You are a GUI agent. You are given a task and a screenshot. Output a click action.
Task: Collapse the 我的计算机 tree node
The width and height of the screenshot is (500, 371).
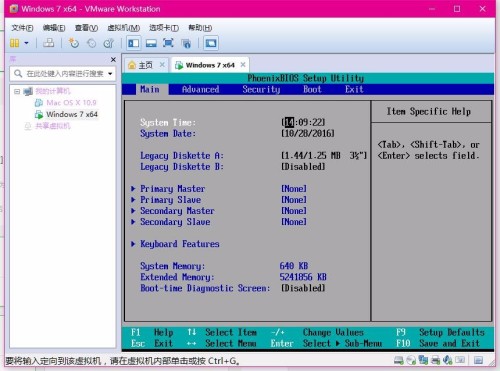[17, 91]
